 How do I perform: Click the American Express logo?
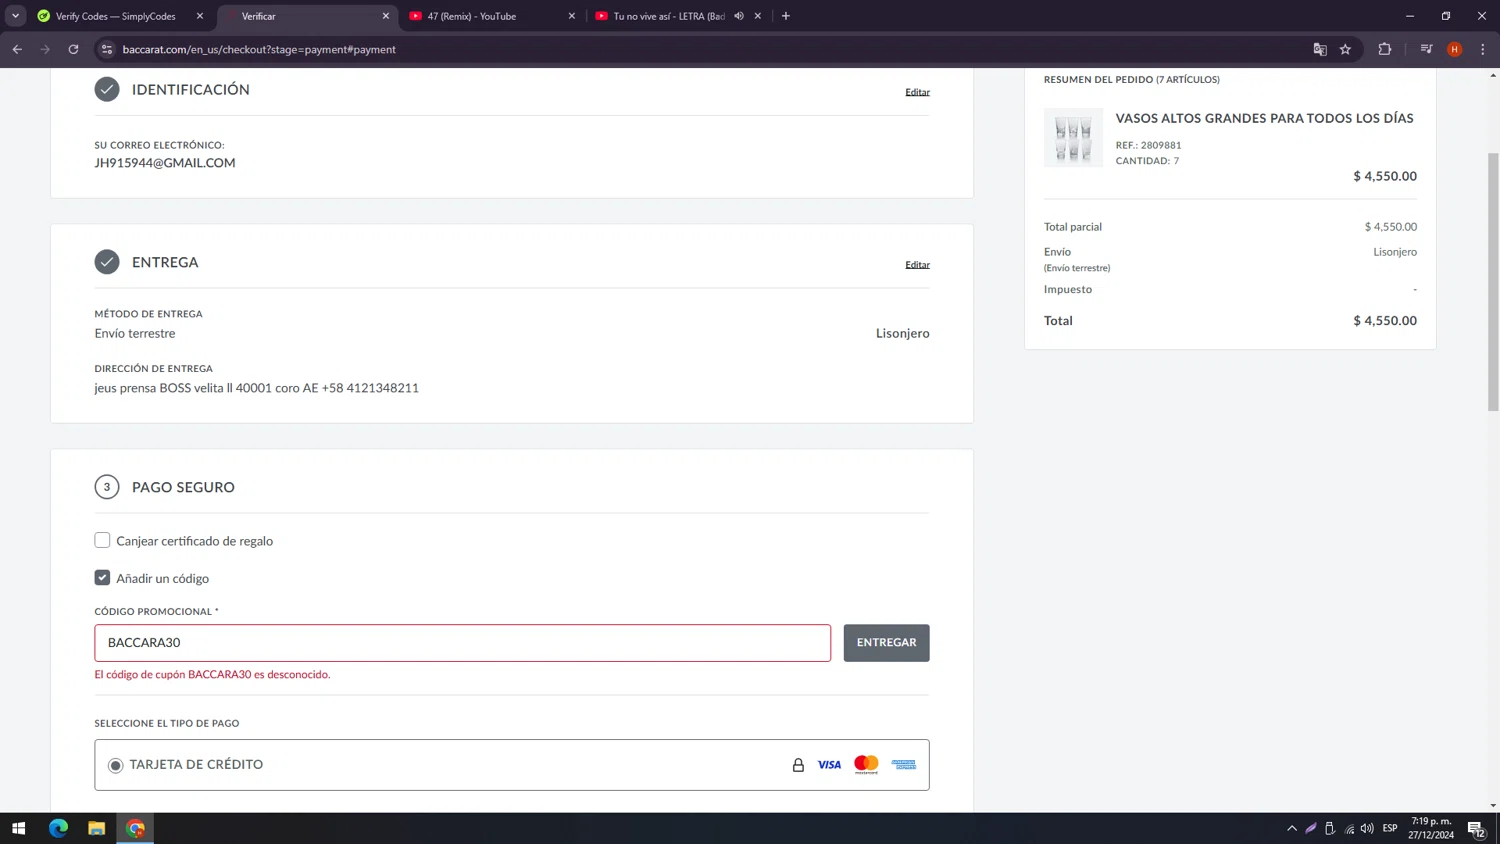point(904,765)
